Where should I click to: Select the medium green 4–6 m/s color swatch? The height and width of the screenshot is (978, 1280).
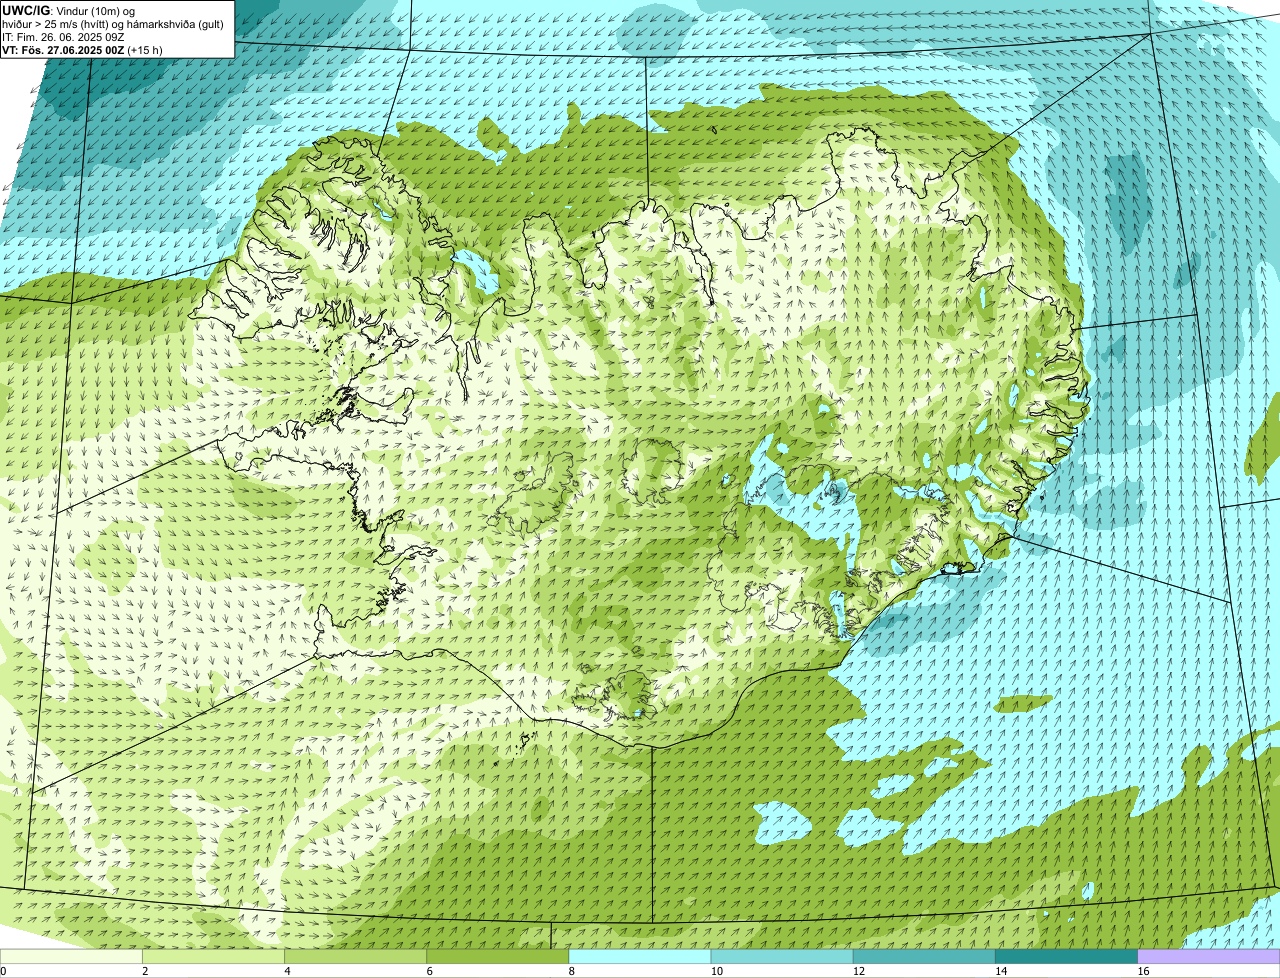click(356, 957)
